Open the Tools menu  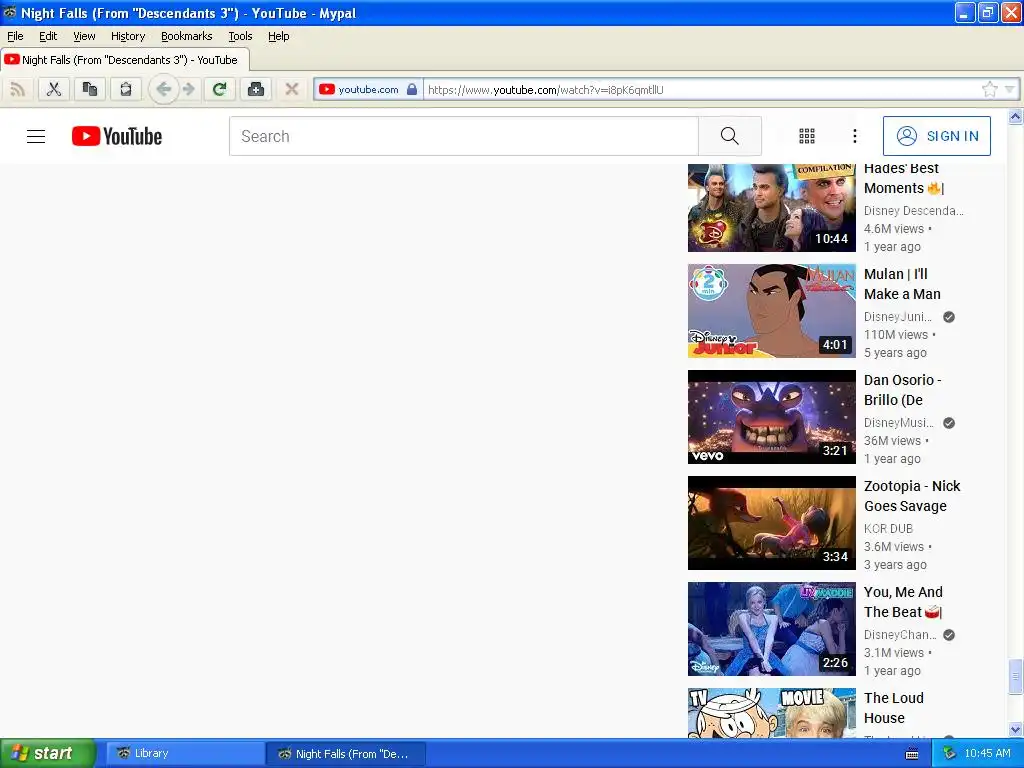[x=240, y=36]
